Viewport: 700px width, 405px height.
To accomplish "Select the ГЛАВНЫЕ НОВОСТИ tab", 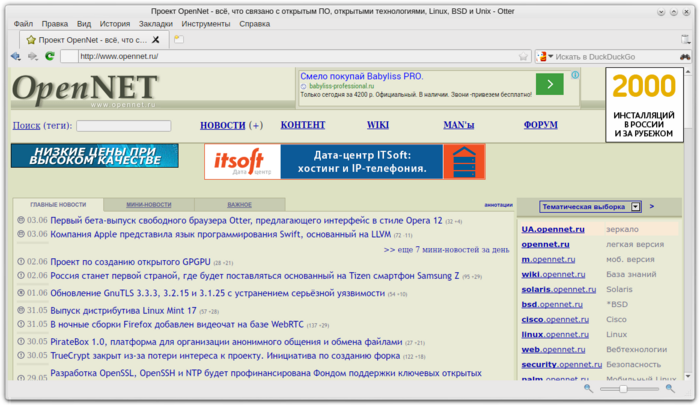I will [x=58, y=205].
